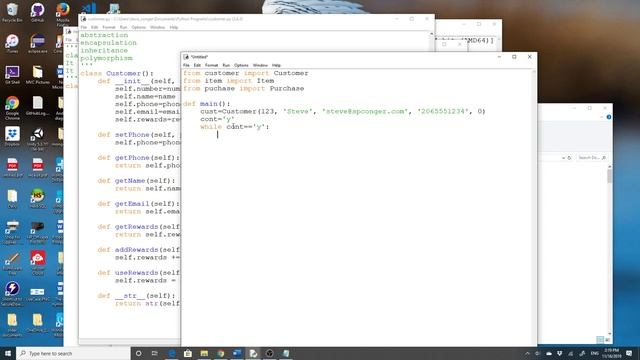Open the iTunes desktop shortcut
This screenshot has width=640, height=360.
point(12,44)
